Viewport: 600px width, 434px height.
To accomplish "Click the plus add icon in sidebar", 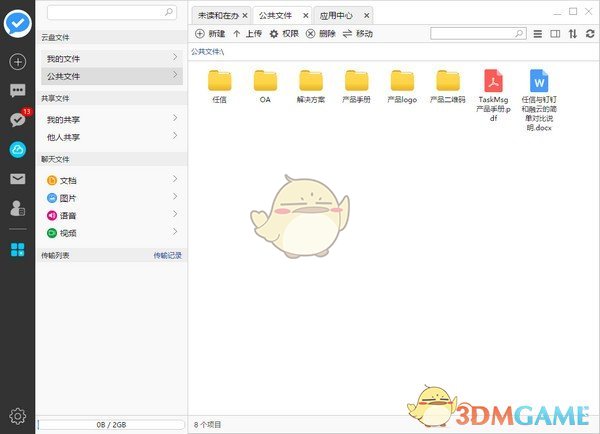I will click(18, 62).
